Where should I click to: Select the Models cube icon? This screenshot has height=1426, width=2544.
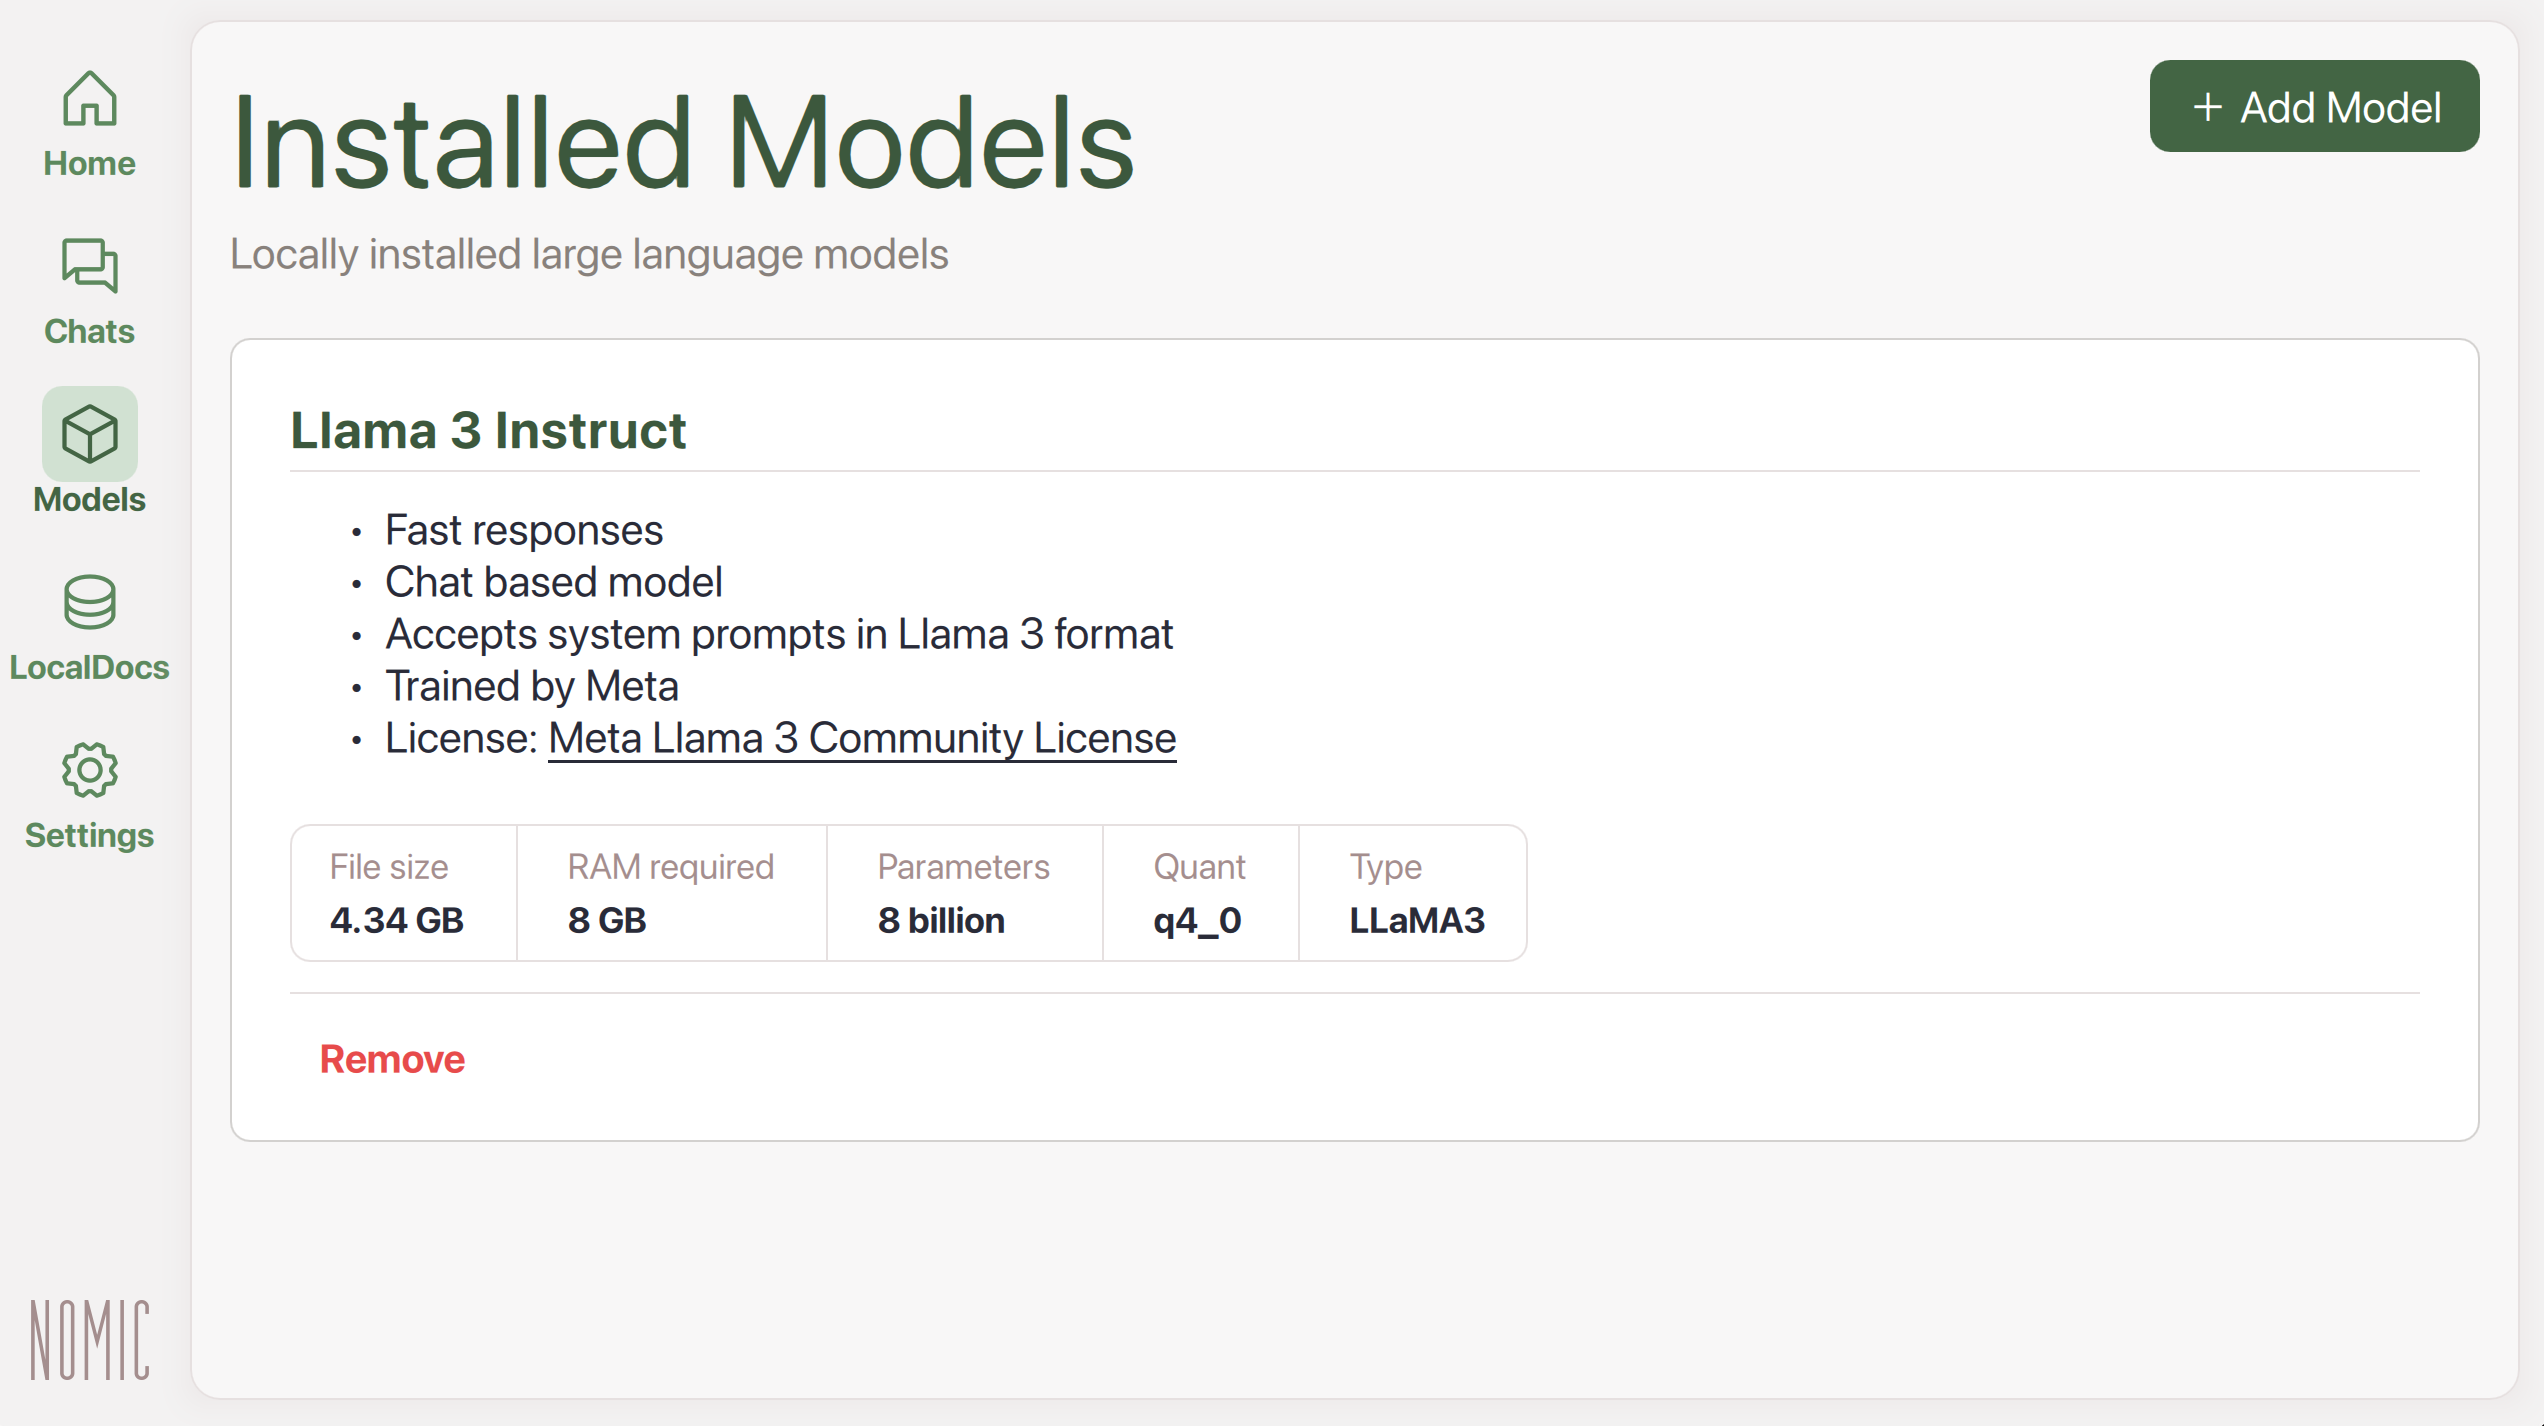pos(90,434)
